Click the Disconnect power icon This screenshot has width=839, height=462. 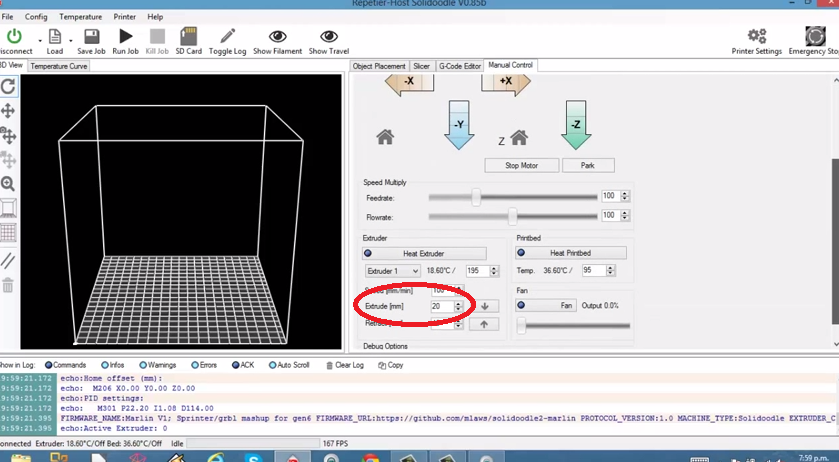point(14,36)
